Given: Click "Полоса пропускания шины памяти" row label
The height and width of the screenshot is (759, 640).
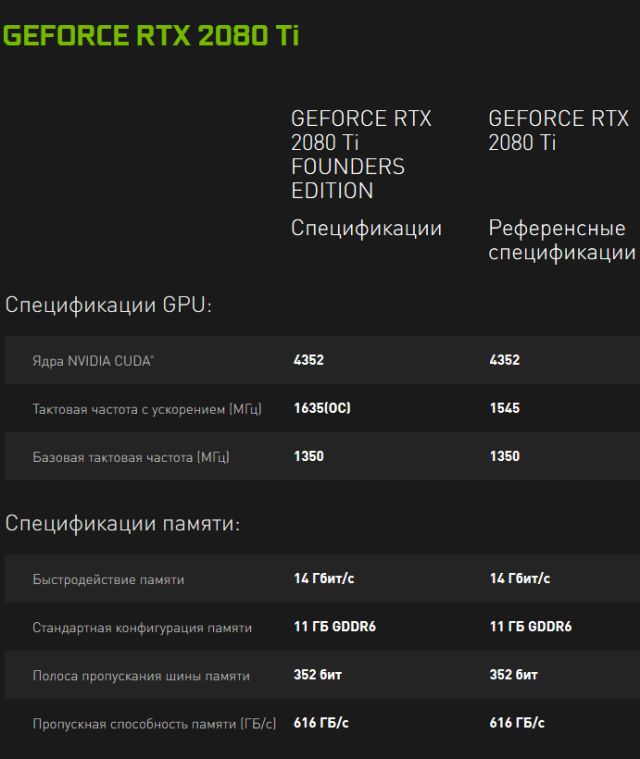Looking at the screenshot, I should click(141, 676).
